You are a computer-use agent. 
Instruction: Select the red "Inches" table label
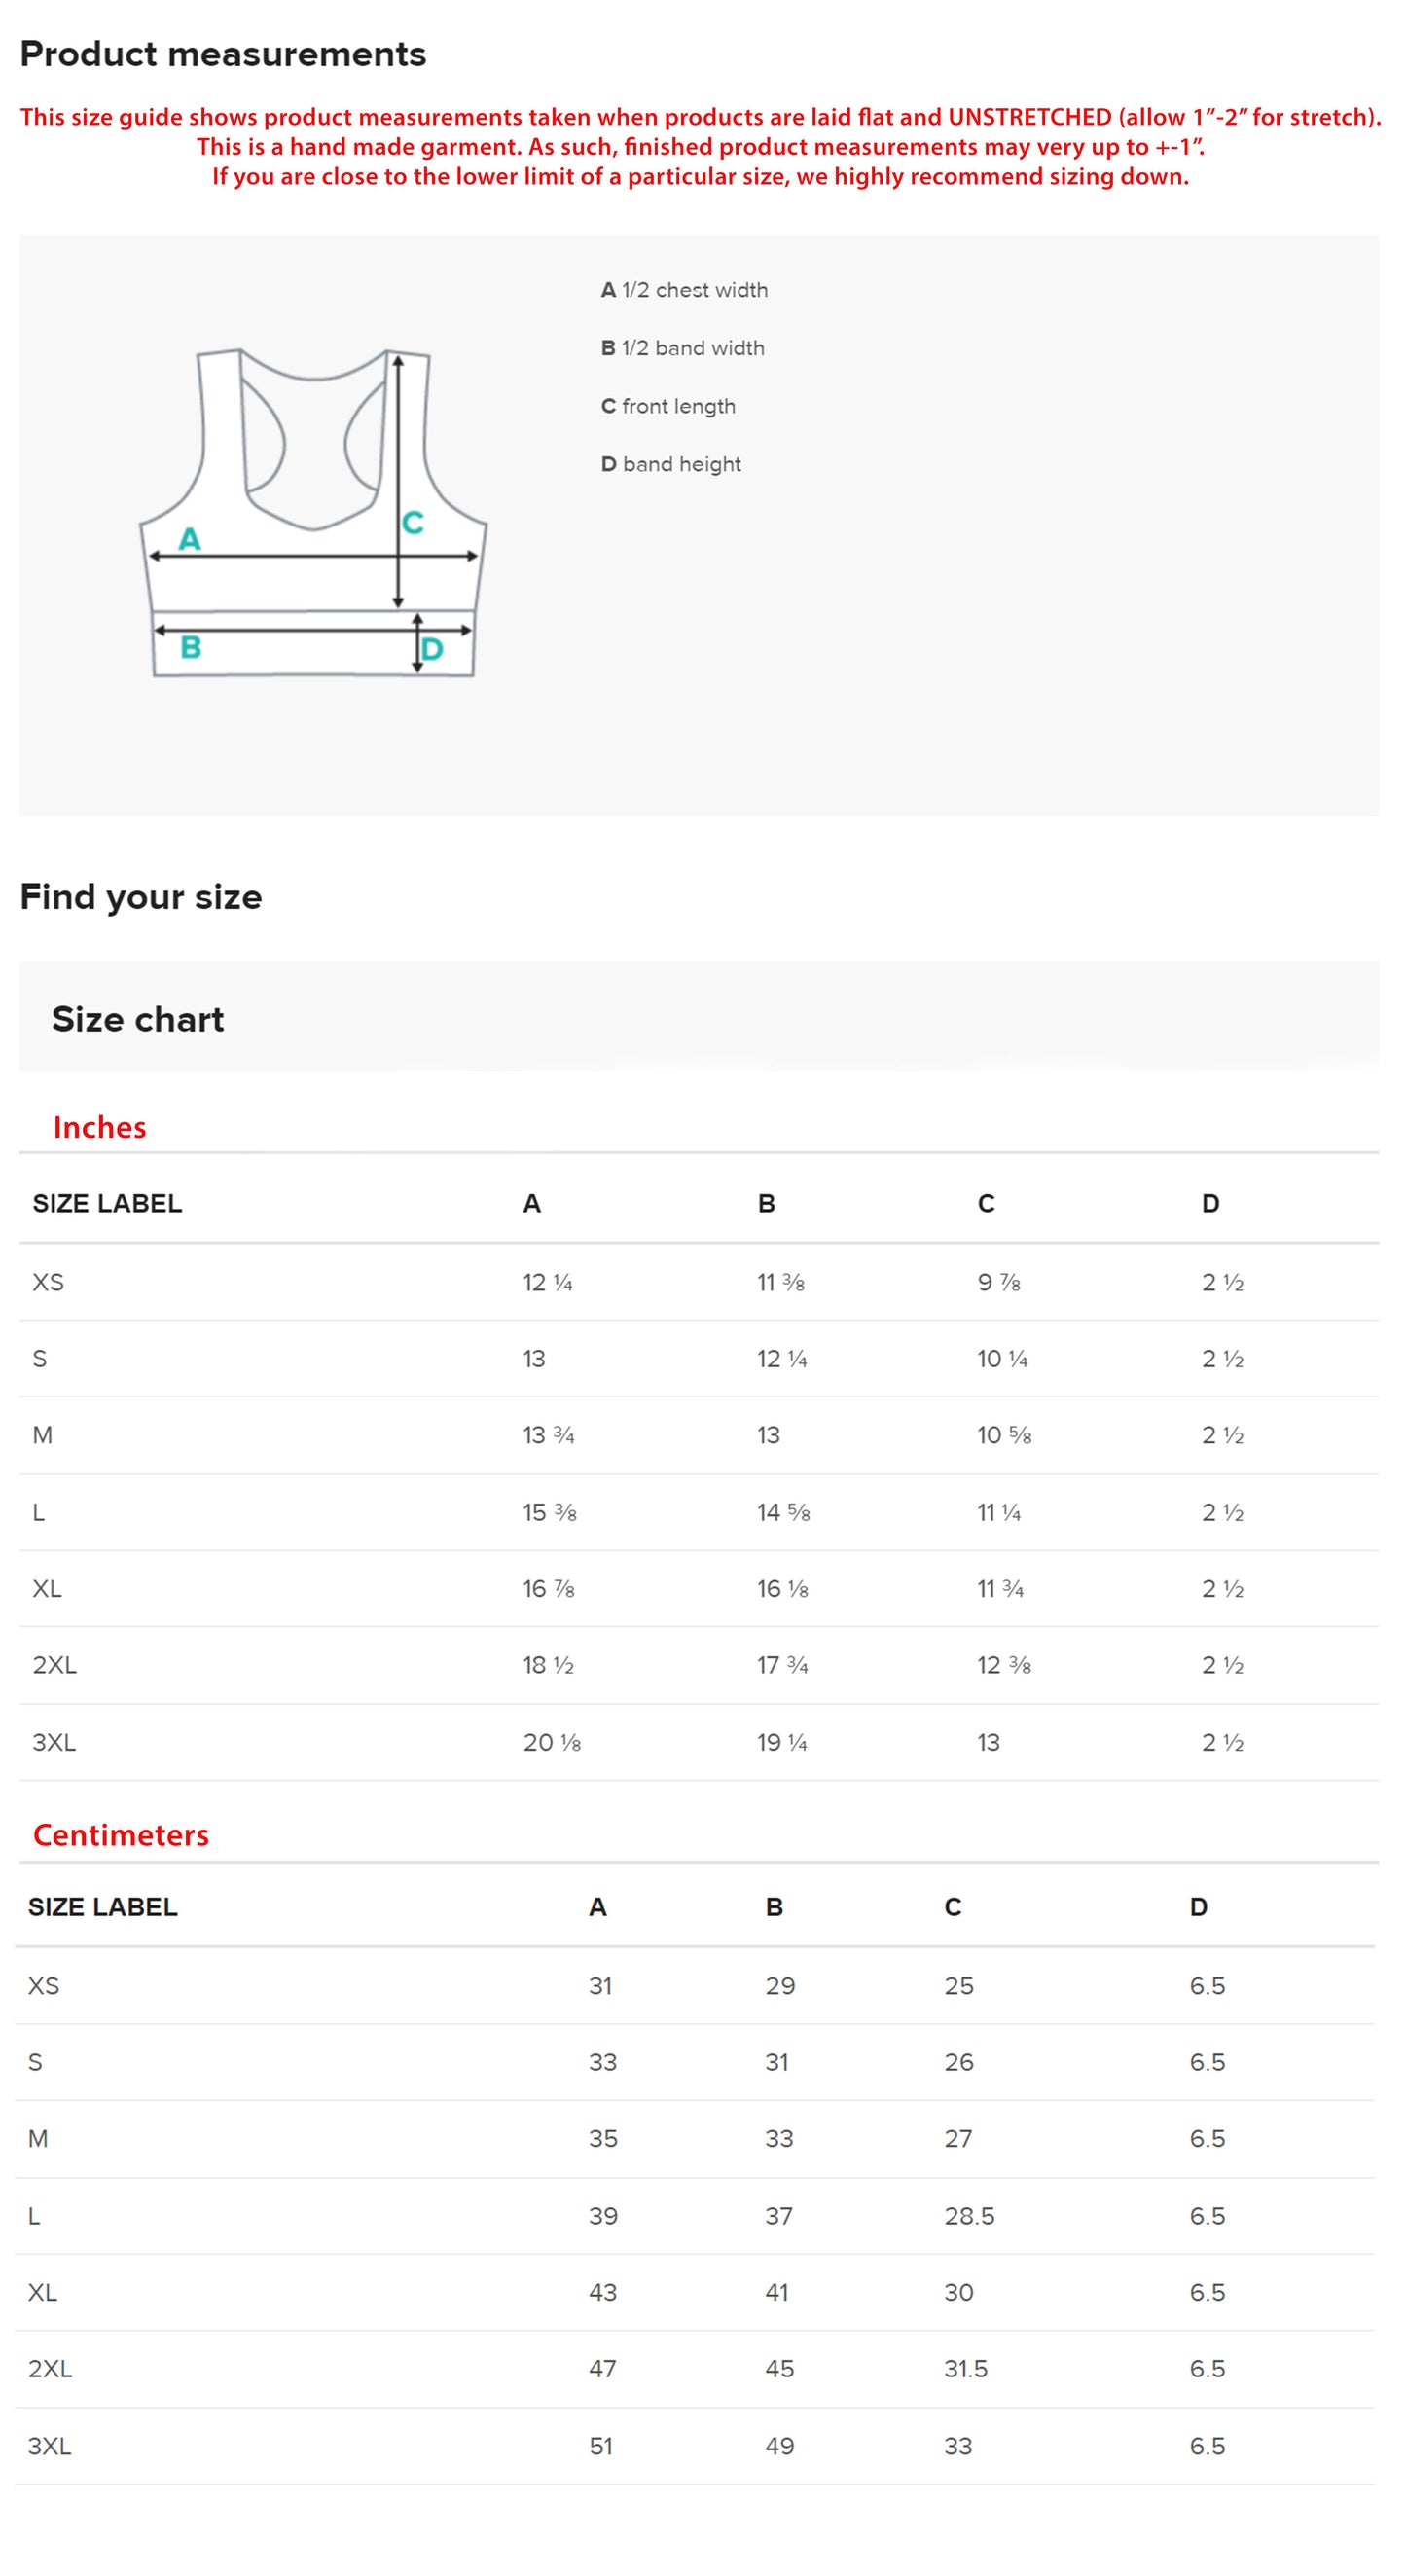(99, 1127)
